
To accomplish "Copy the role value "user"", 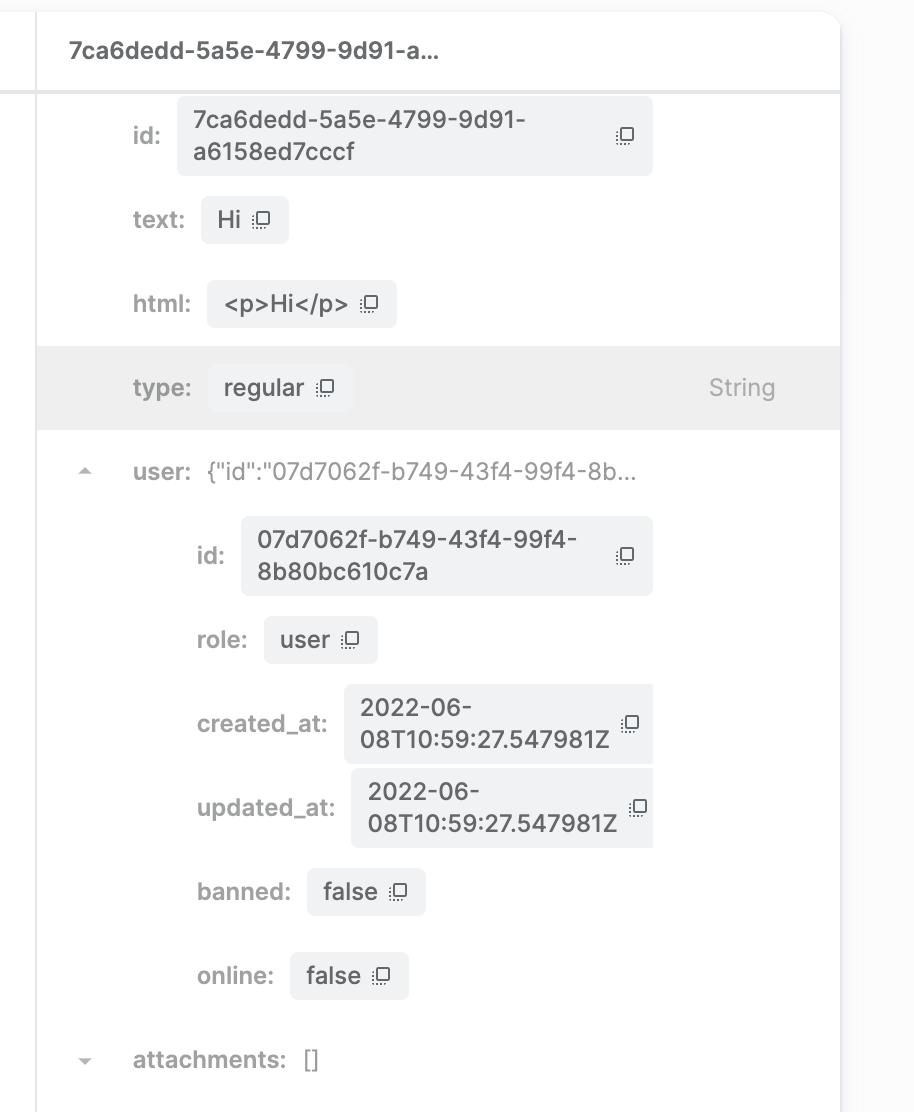I will 348,640.
